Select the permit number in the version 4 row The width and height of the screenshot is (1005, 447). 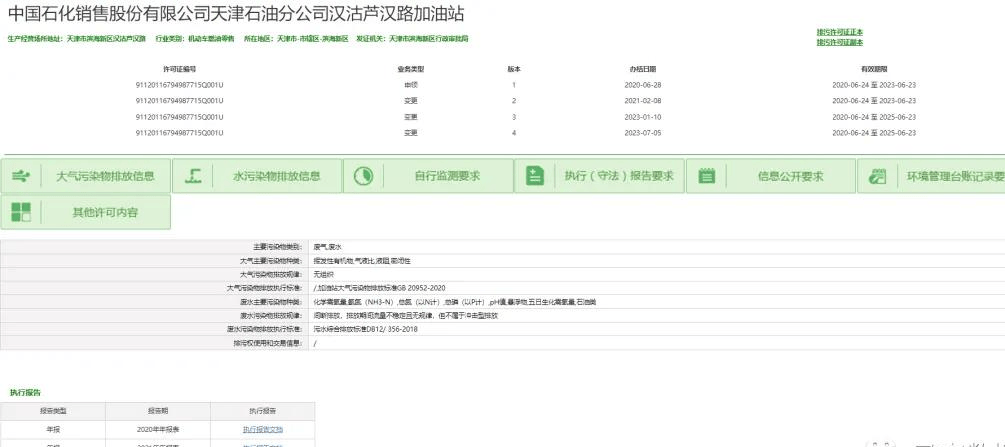point(179,133)
